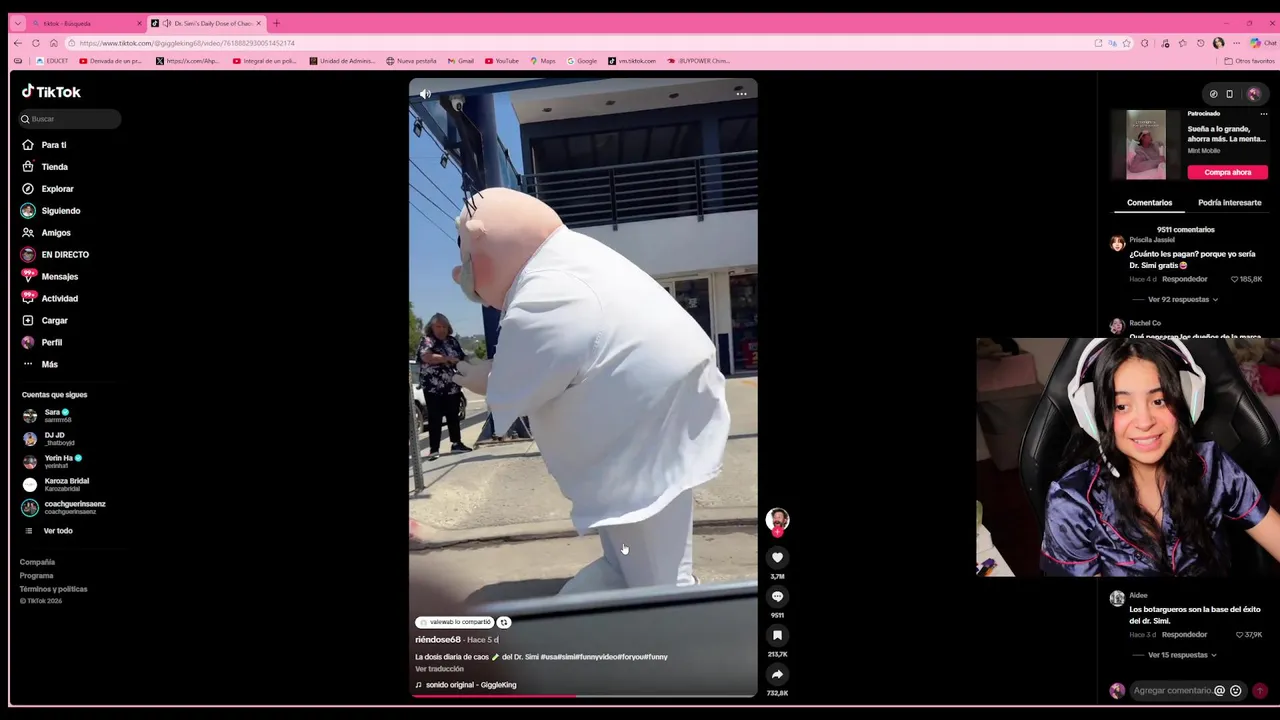Open the creator's avatar beside the video

click(x=777, y=519)
